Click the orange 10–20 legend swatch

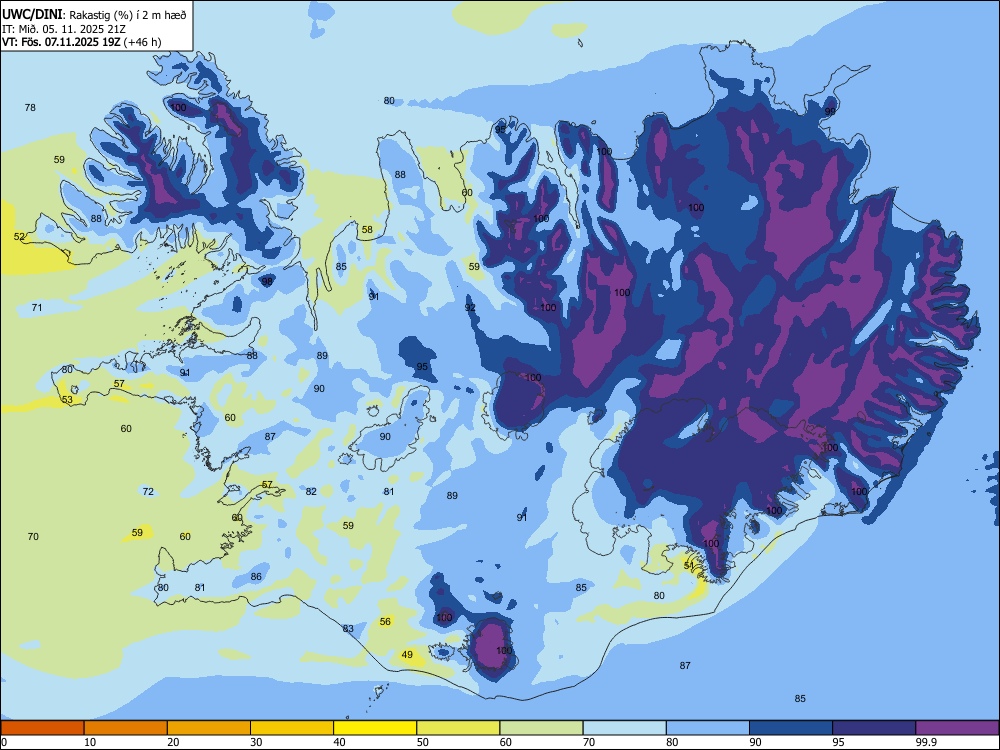click(x=126, y=728)
